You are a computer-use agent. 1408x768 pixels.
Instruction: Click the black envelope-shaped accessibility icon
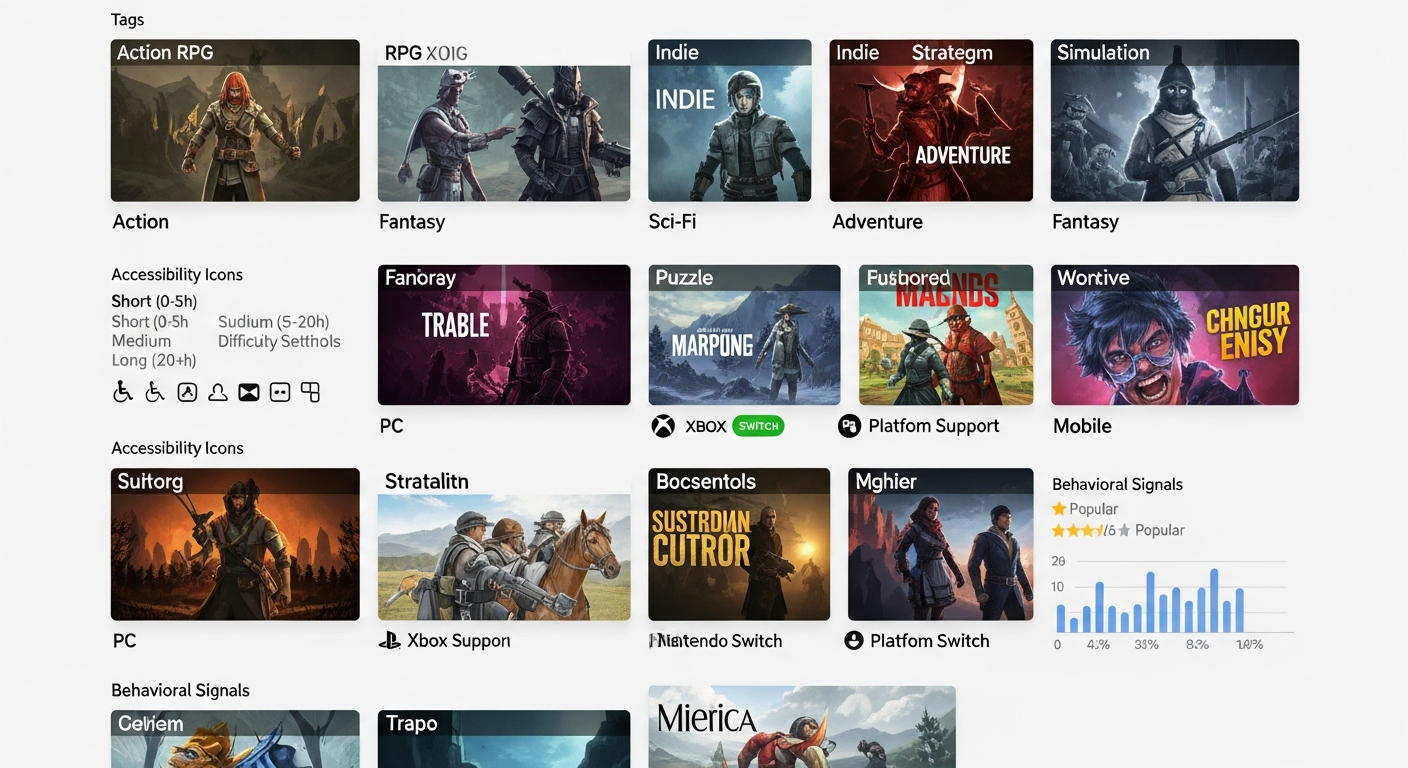[x=249, y=392]
